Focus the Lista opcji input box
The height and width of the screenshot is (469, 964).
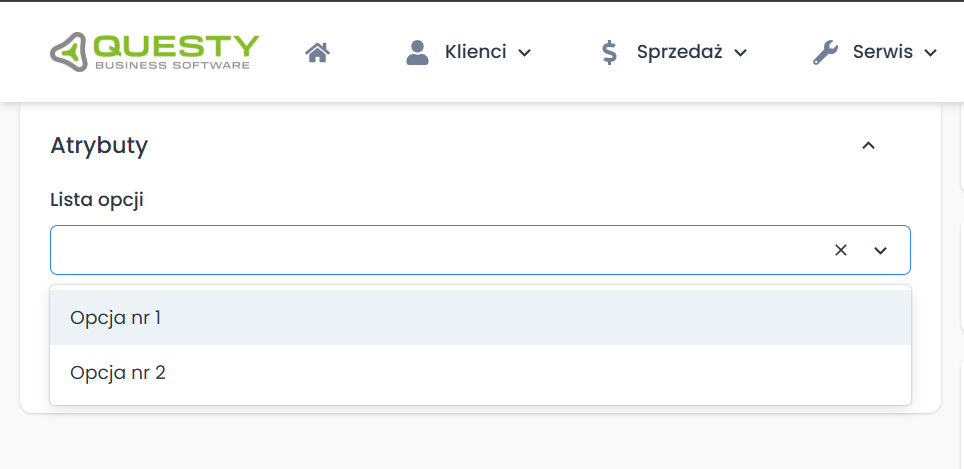click(x=430, y=250)
